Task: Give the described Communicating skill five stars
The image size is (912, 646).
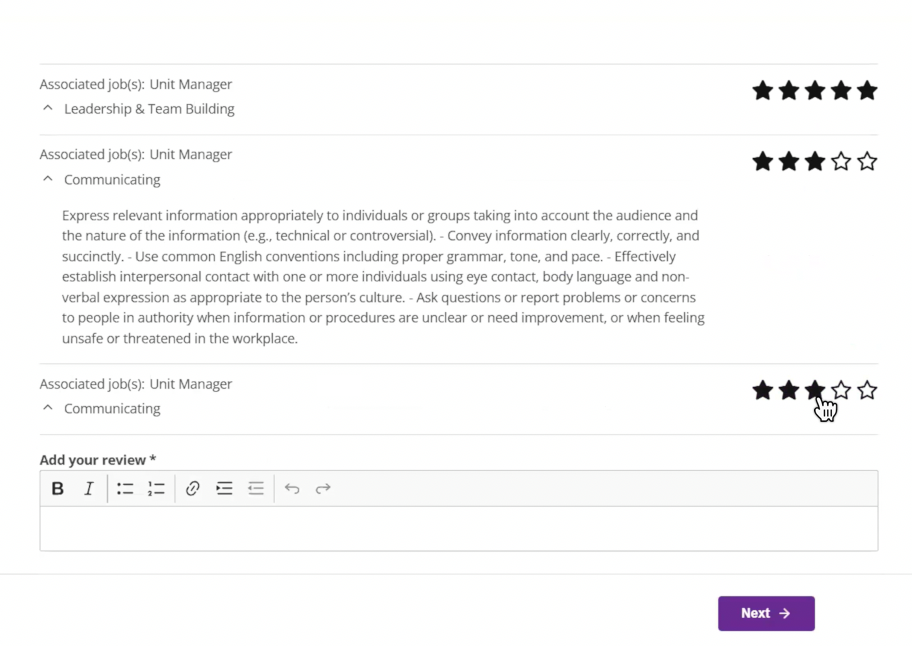Action: point(867,161)
